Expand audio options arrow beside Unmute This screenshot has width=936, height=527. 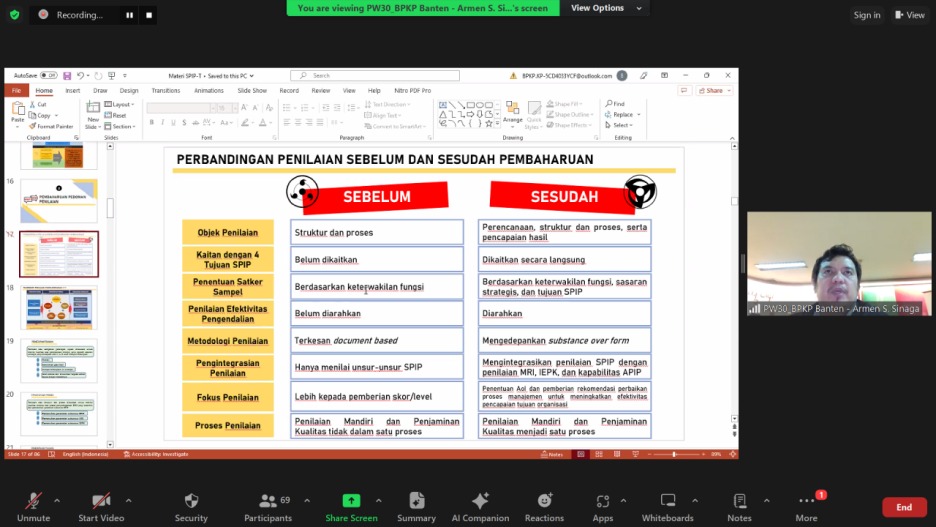[x=57, y=500]
